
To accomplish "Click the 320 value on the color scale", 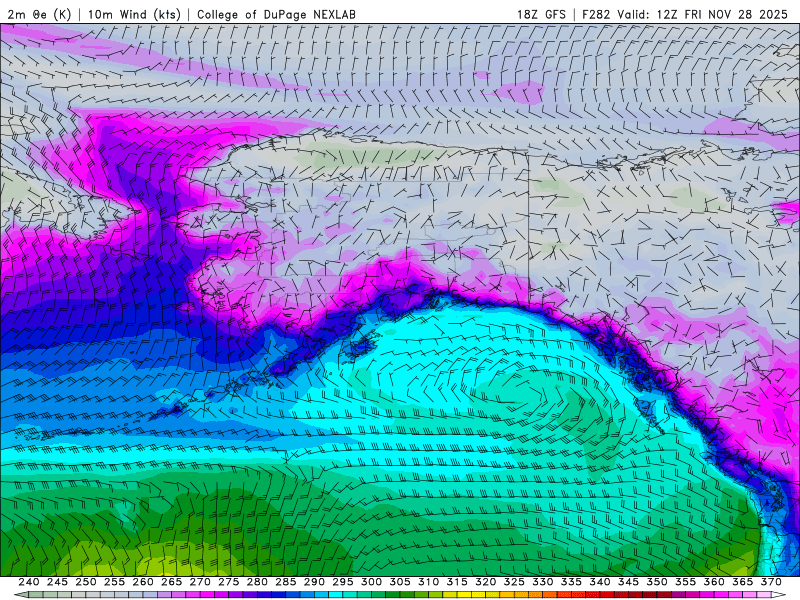I will coord(486,582).
